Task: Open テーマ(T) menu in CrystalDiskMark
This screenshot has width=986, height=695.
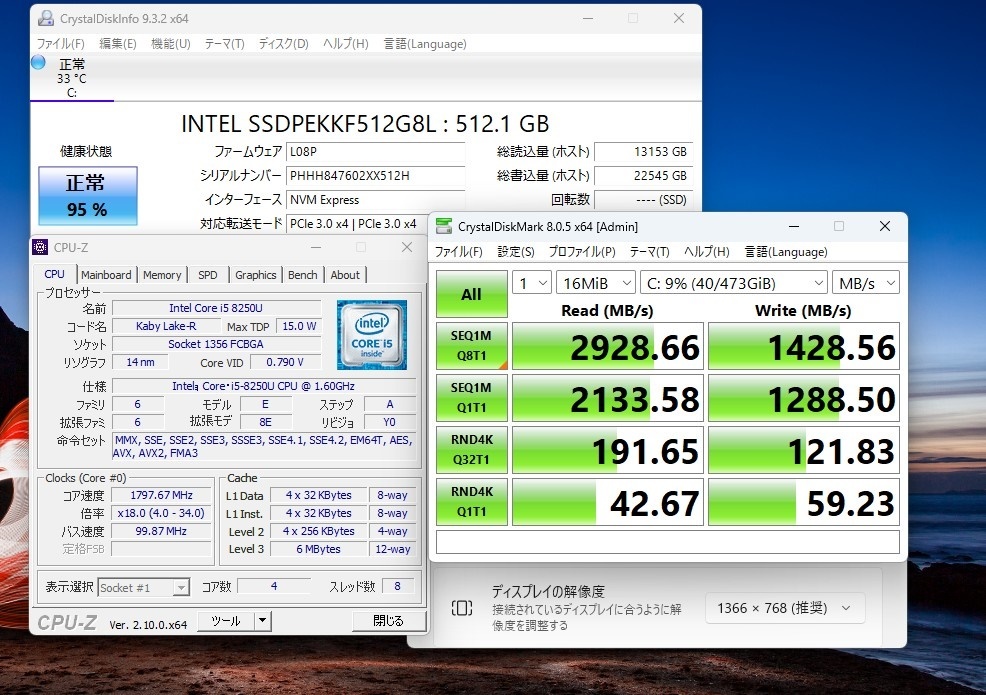Action: (650, 252)
